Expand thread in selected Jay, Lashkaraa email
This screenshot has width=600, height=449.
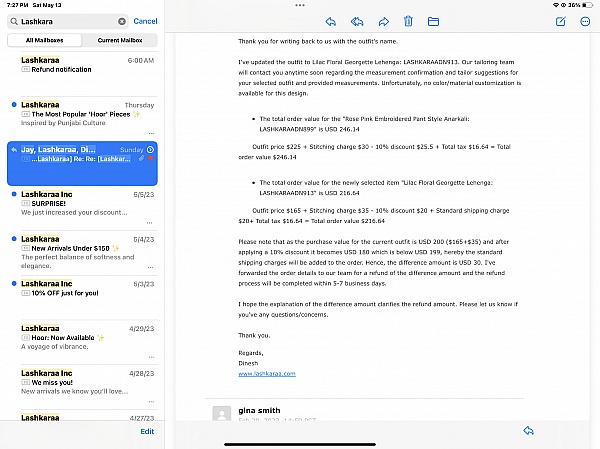coord(150,149)
